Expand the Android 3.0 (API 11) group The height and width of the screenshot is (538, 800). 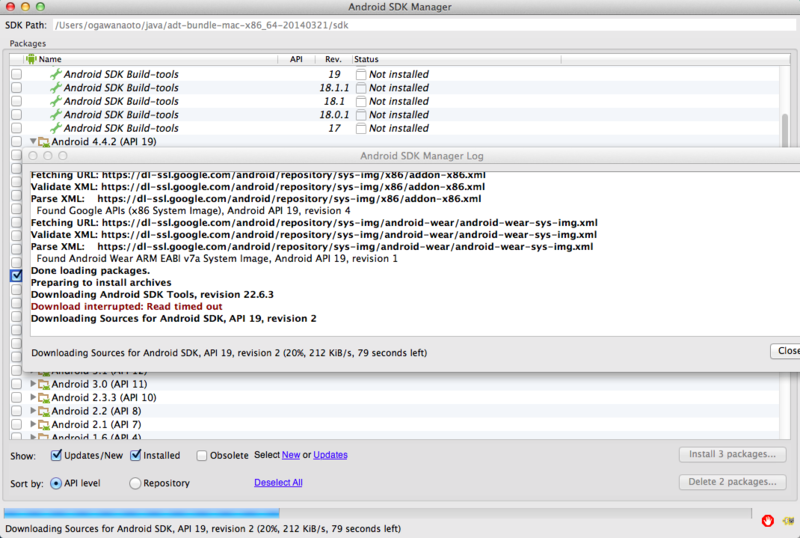pos(33,383)
